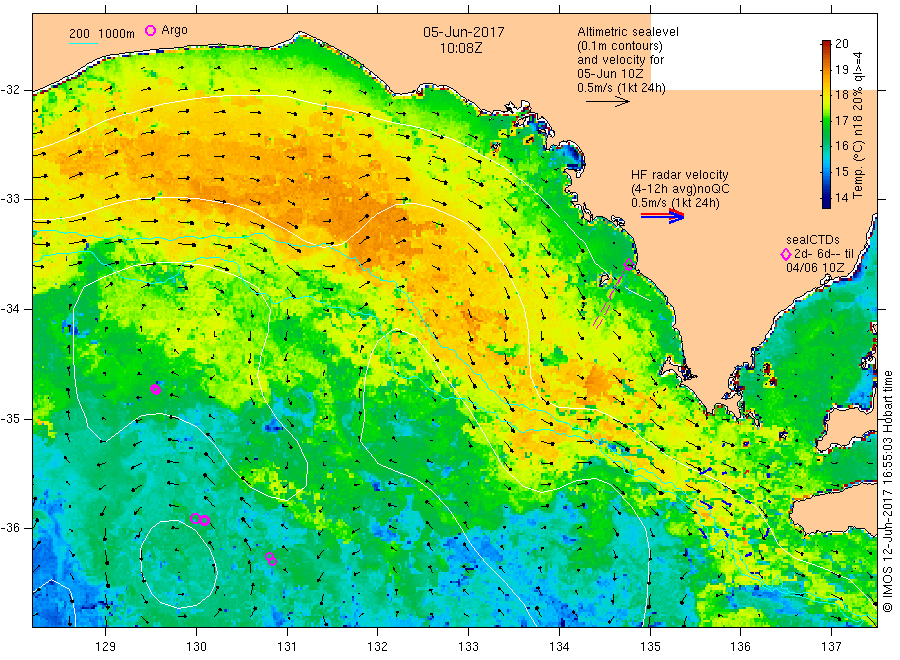This screenshot has width=900, height=660.
Task: Click the 17 tick on the color bar
Action: point(841,121)
